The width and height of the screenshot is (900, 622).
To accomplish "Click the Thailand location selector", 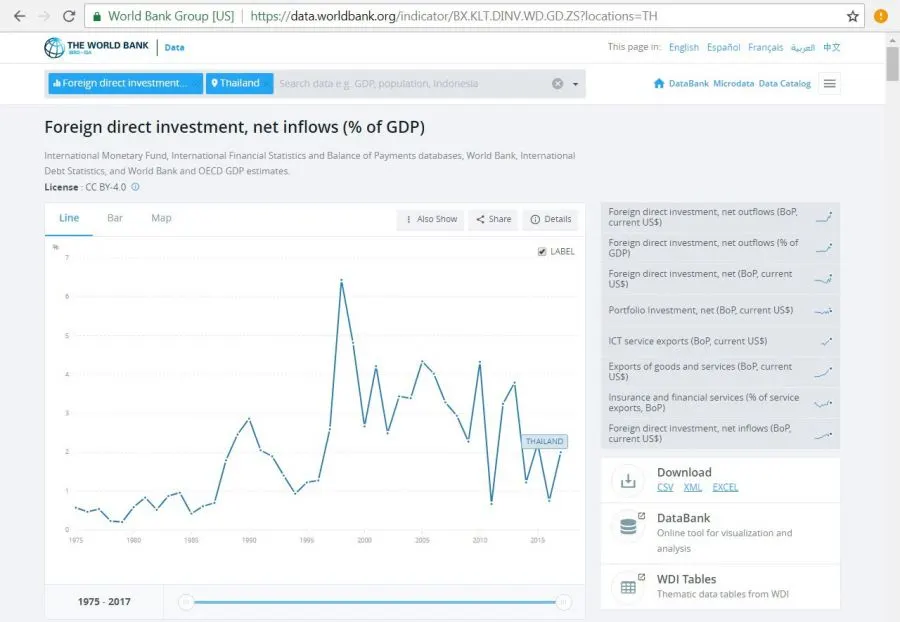I will click(239, 84).
